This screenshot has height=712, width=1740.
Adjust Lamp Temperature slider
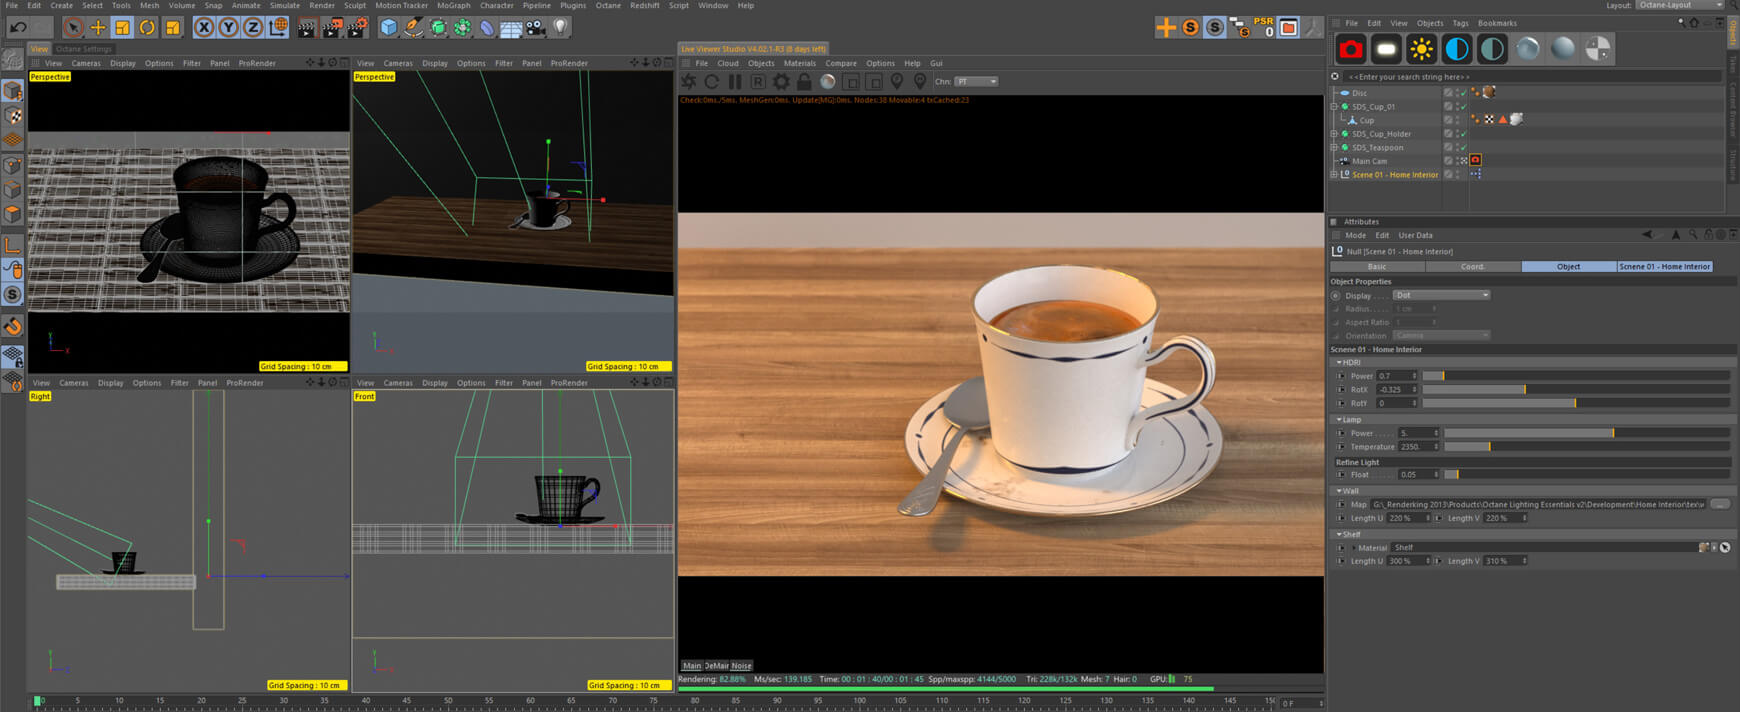[1588, 446]
